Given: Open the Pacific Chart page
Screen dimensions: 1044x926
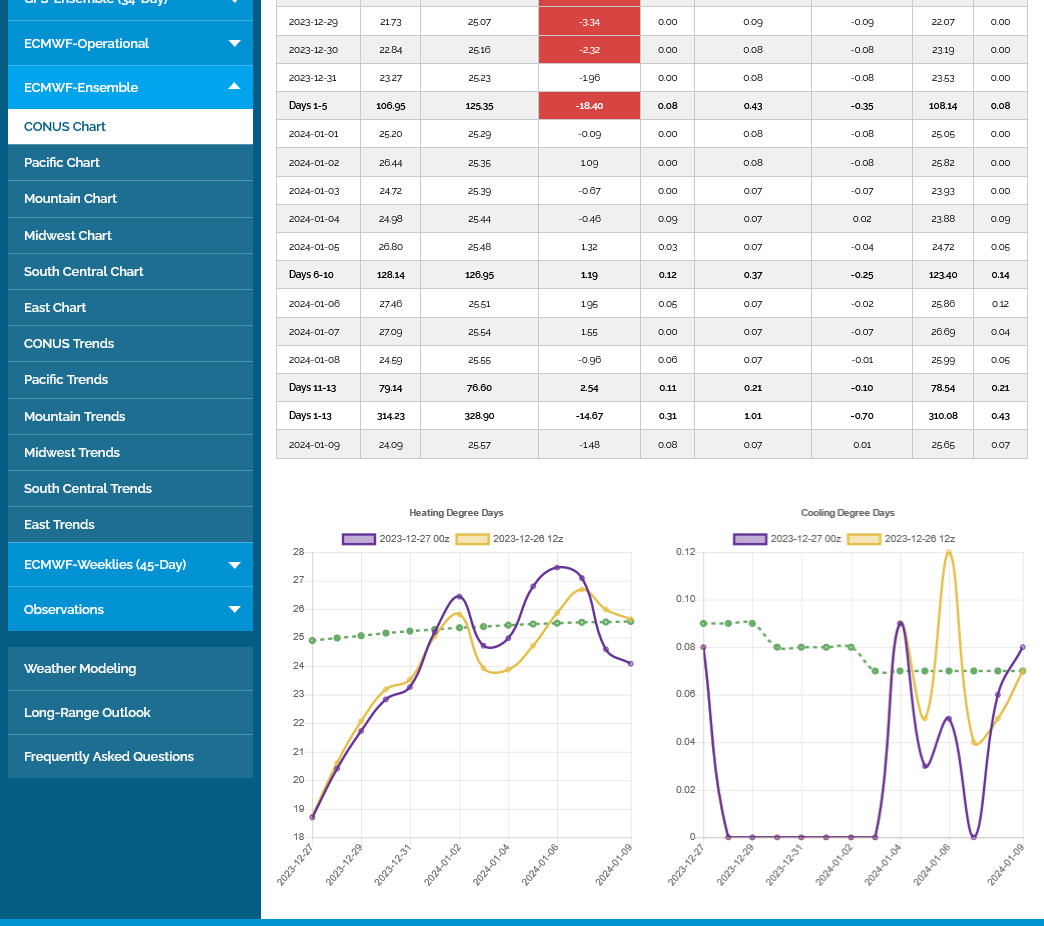Looking at the screenshot, I should click(x=62, y=163).
